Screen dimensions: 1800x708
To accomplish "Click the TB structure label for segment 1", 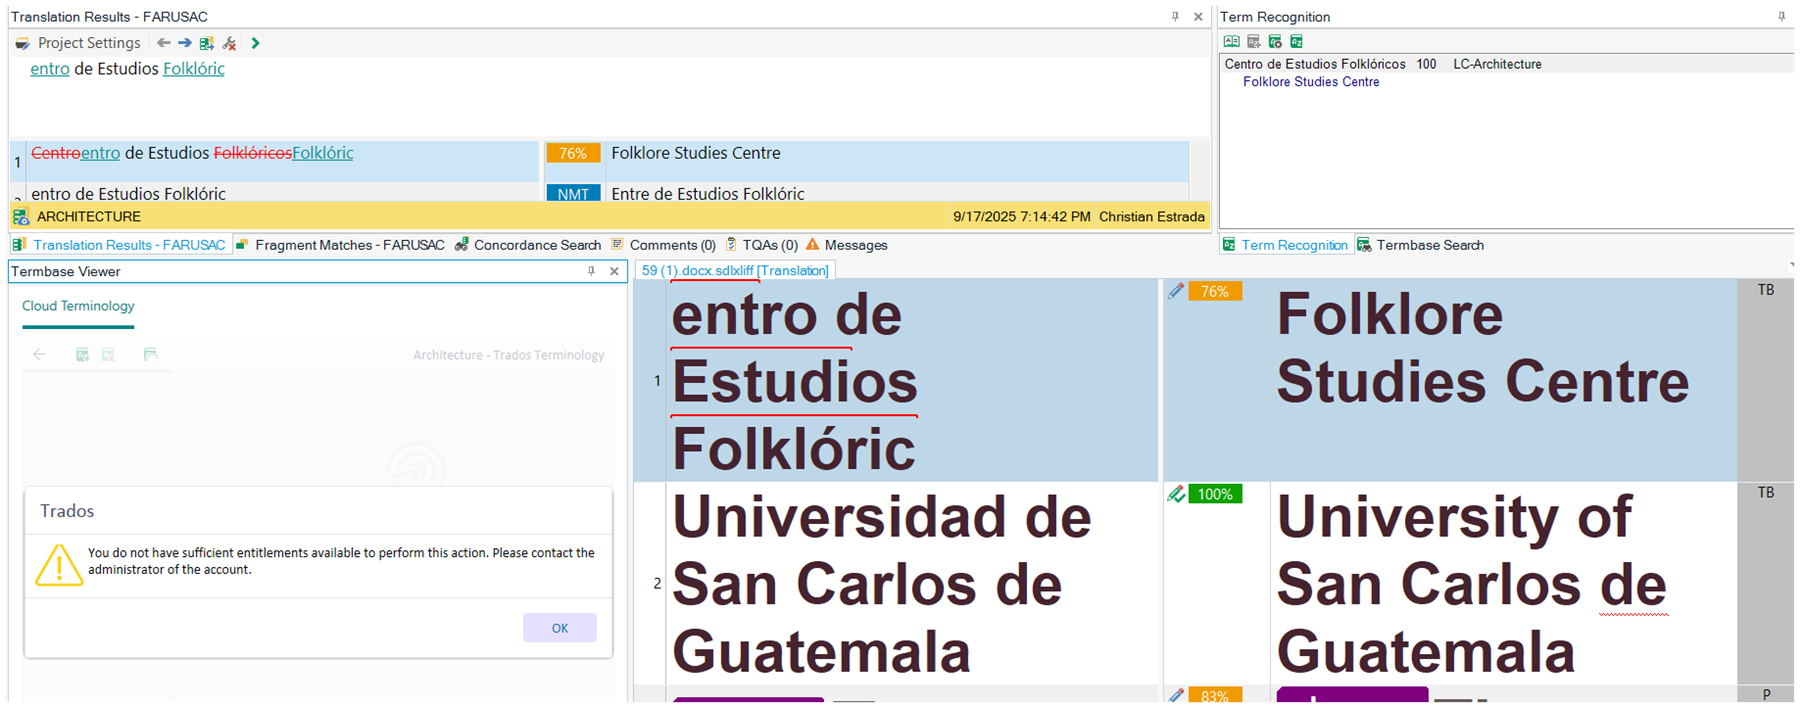I will click(x=1766, y=290).
